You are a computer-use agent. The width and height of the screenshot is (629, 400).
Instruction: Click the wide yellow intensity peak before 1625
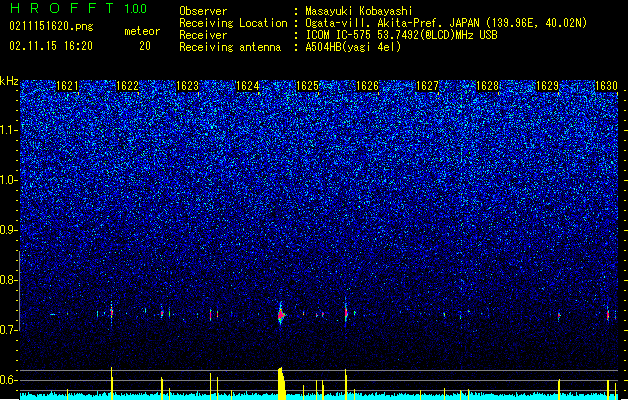coord(282,383)
